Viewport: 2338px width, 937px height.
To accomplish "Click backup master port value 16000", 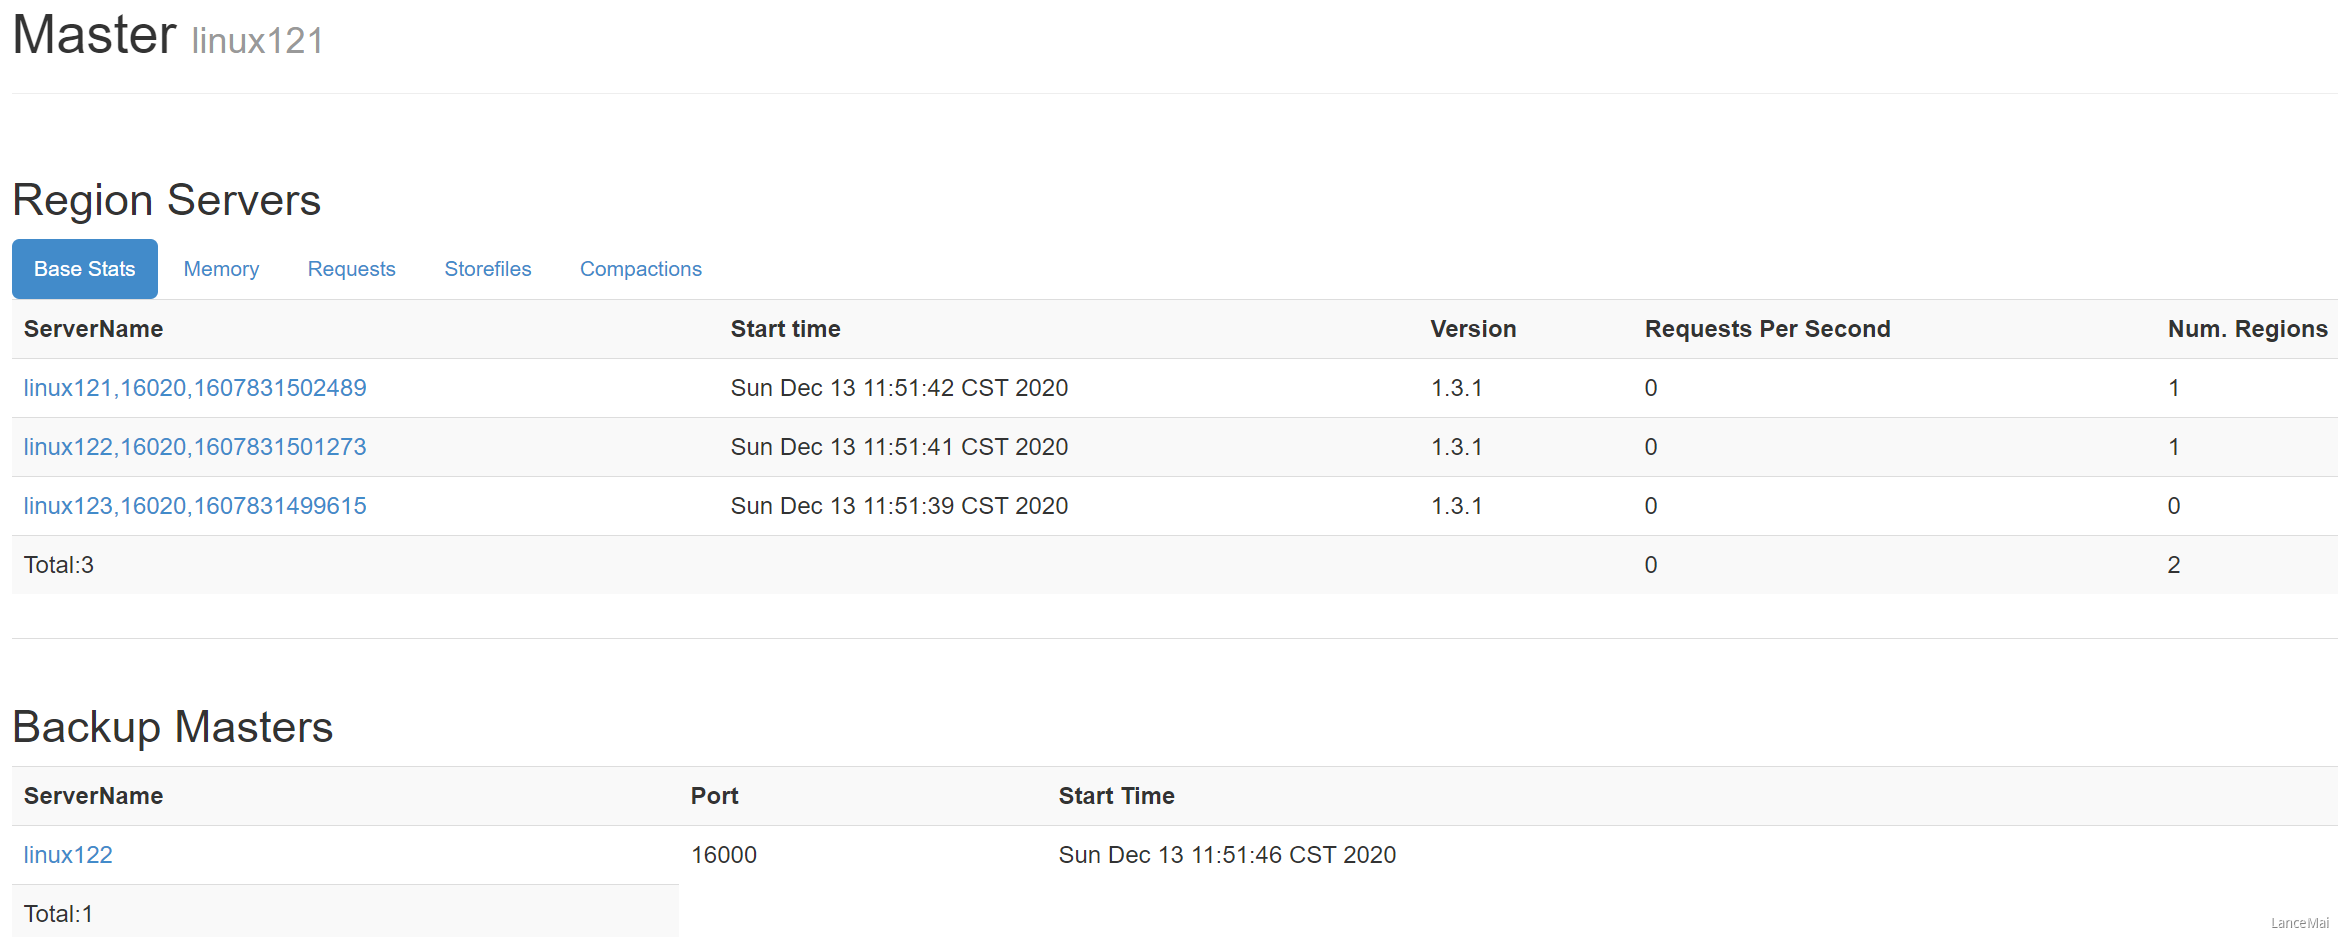I will tap(724, 855).
